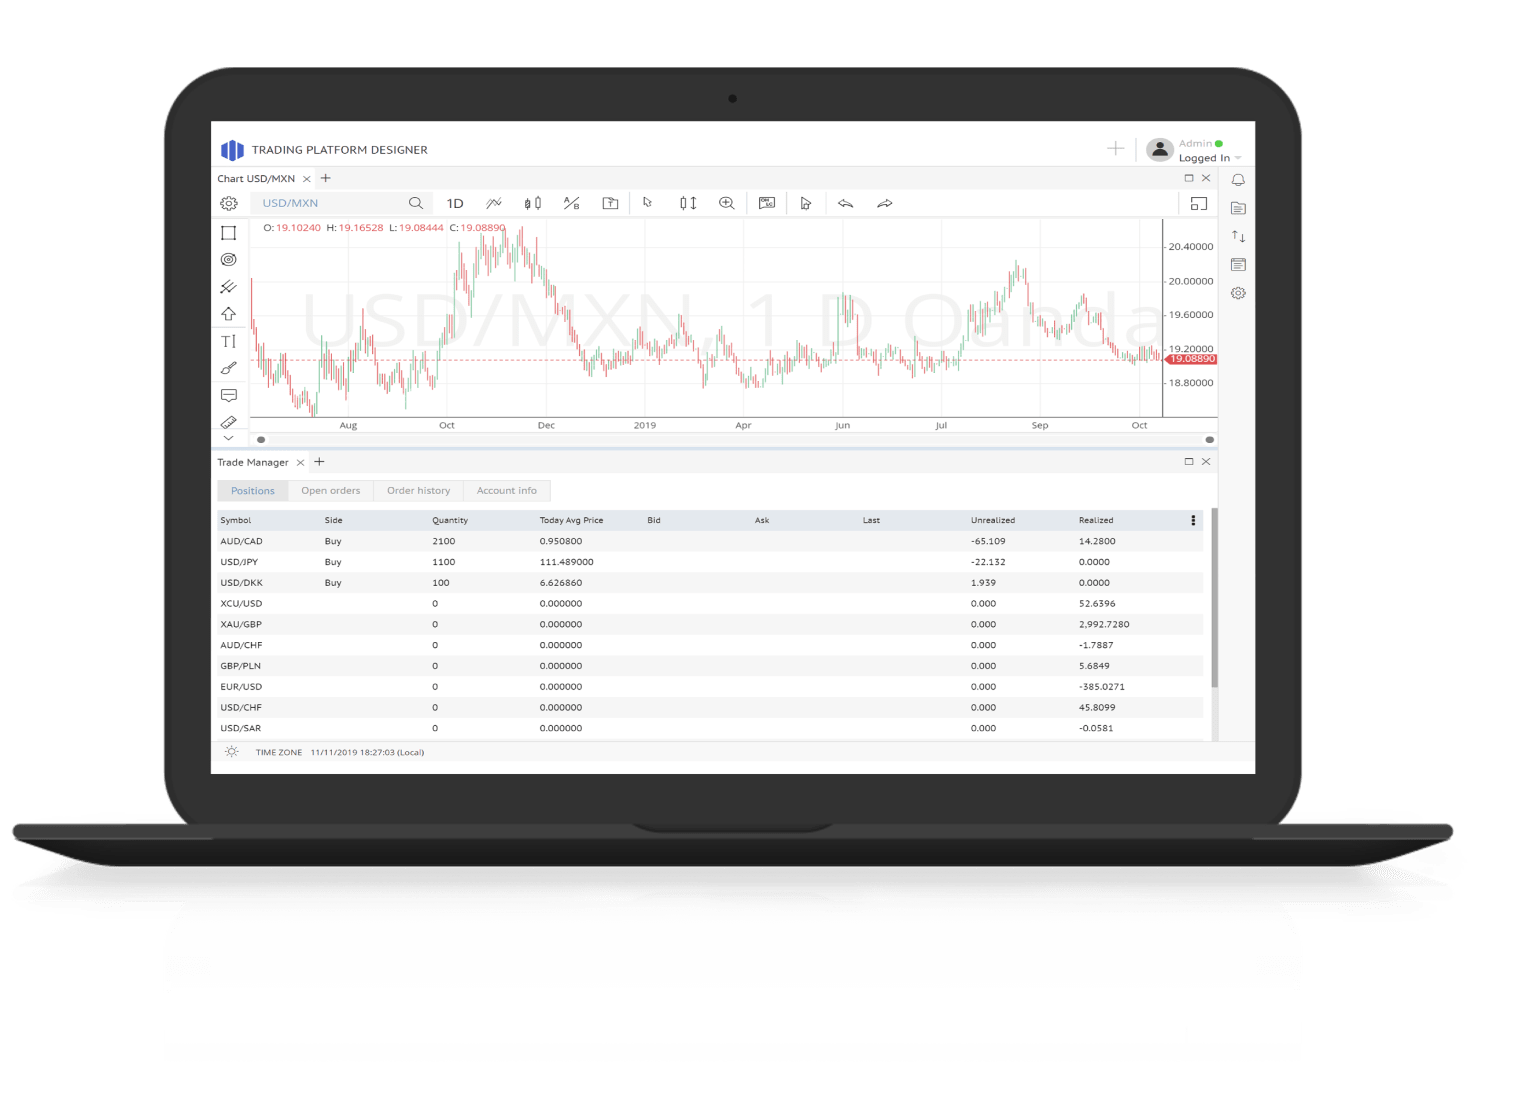The width and height of the screenshot is (1534, 1094).
Task: Open the indicators line icon
Action: pos(494,203)
